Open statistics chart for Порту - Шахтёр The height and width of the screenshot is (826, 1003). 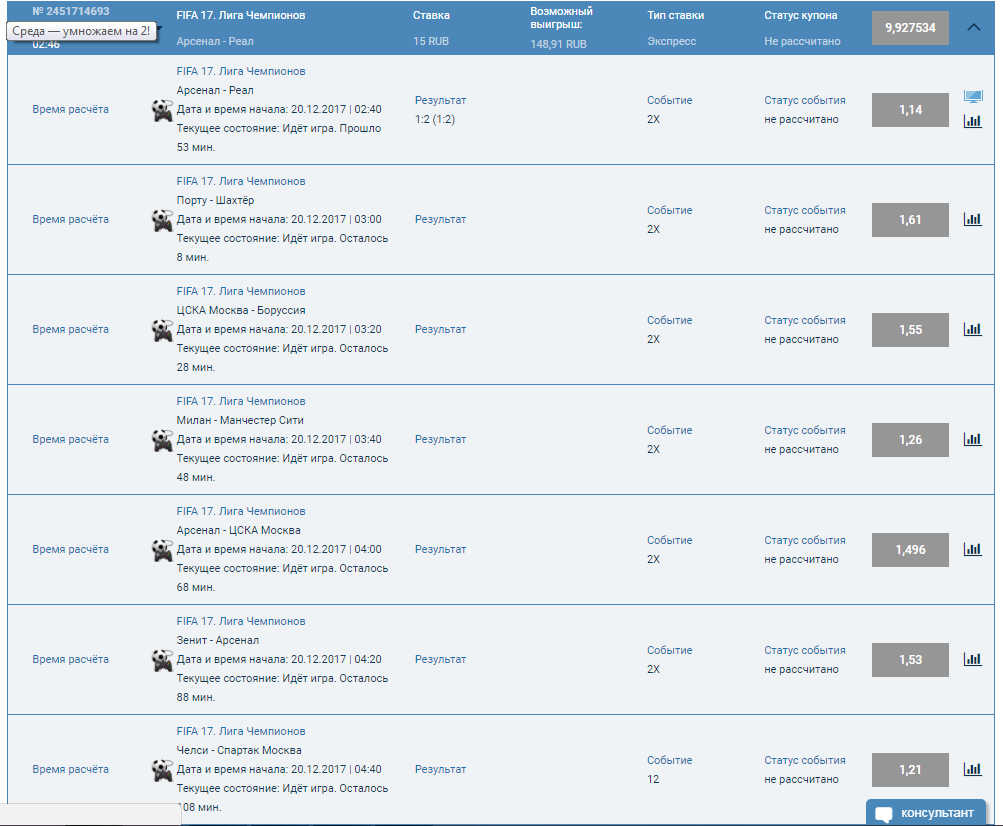tap(972, 219)
